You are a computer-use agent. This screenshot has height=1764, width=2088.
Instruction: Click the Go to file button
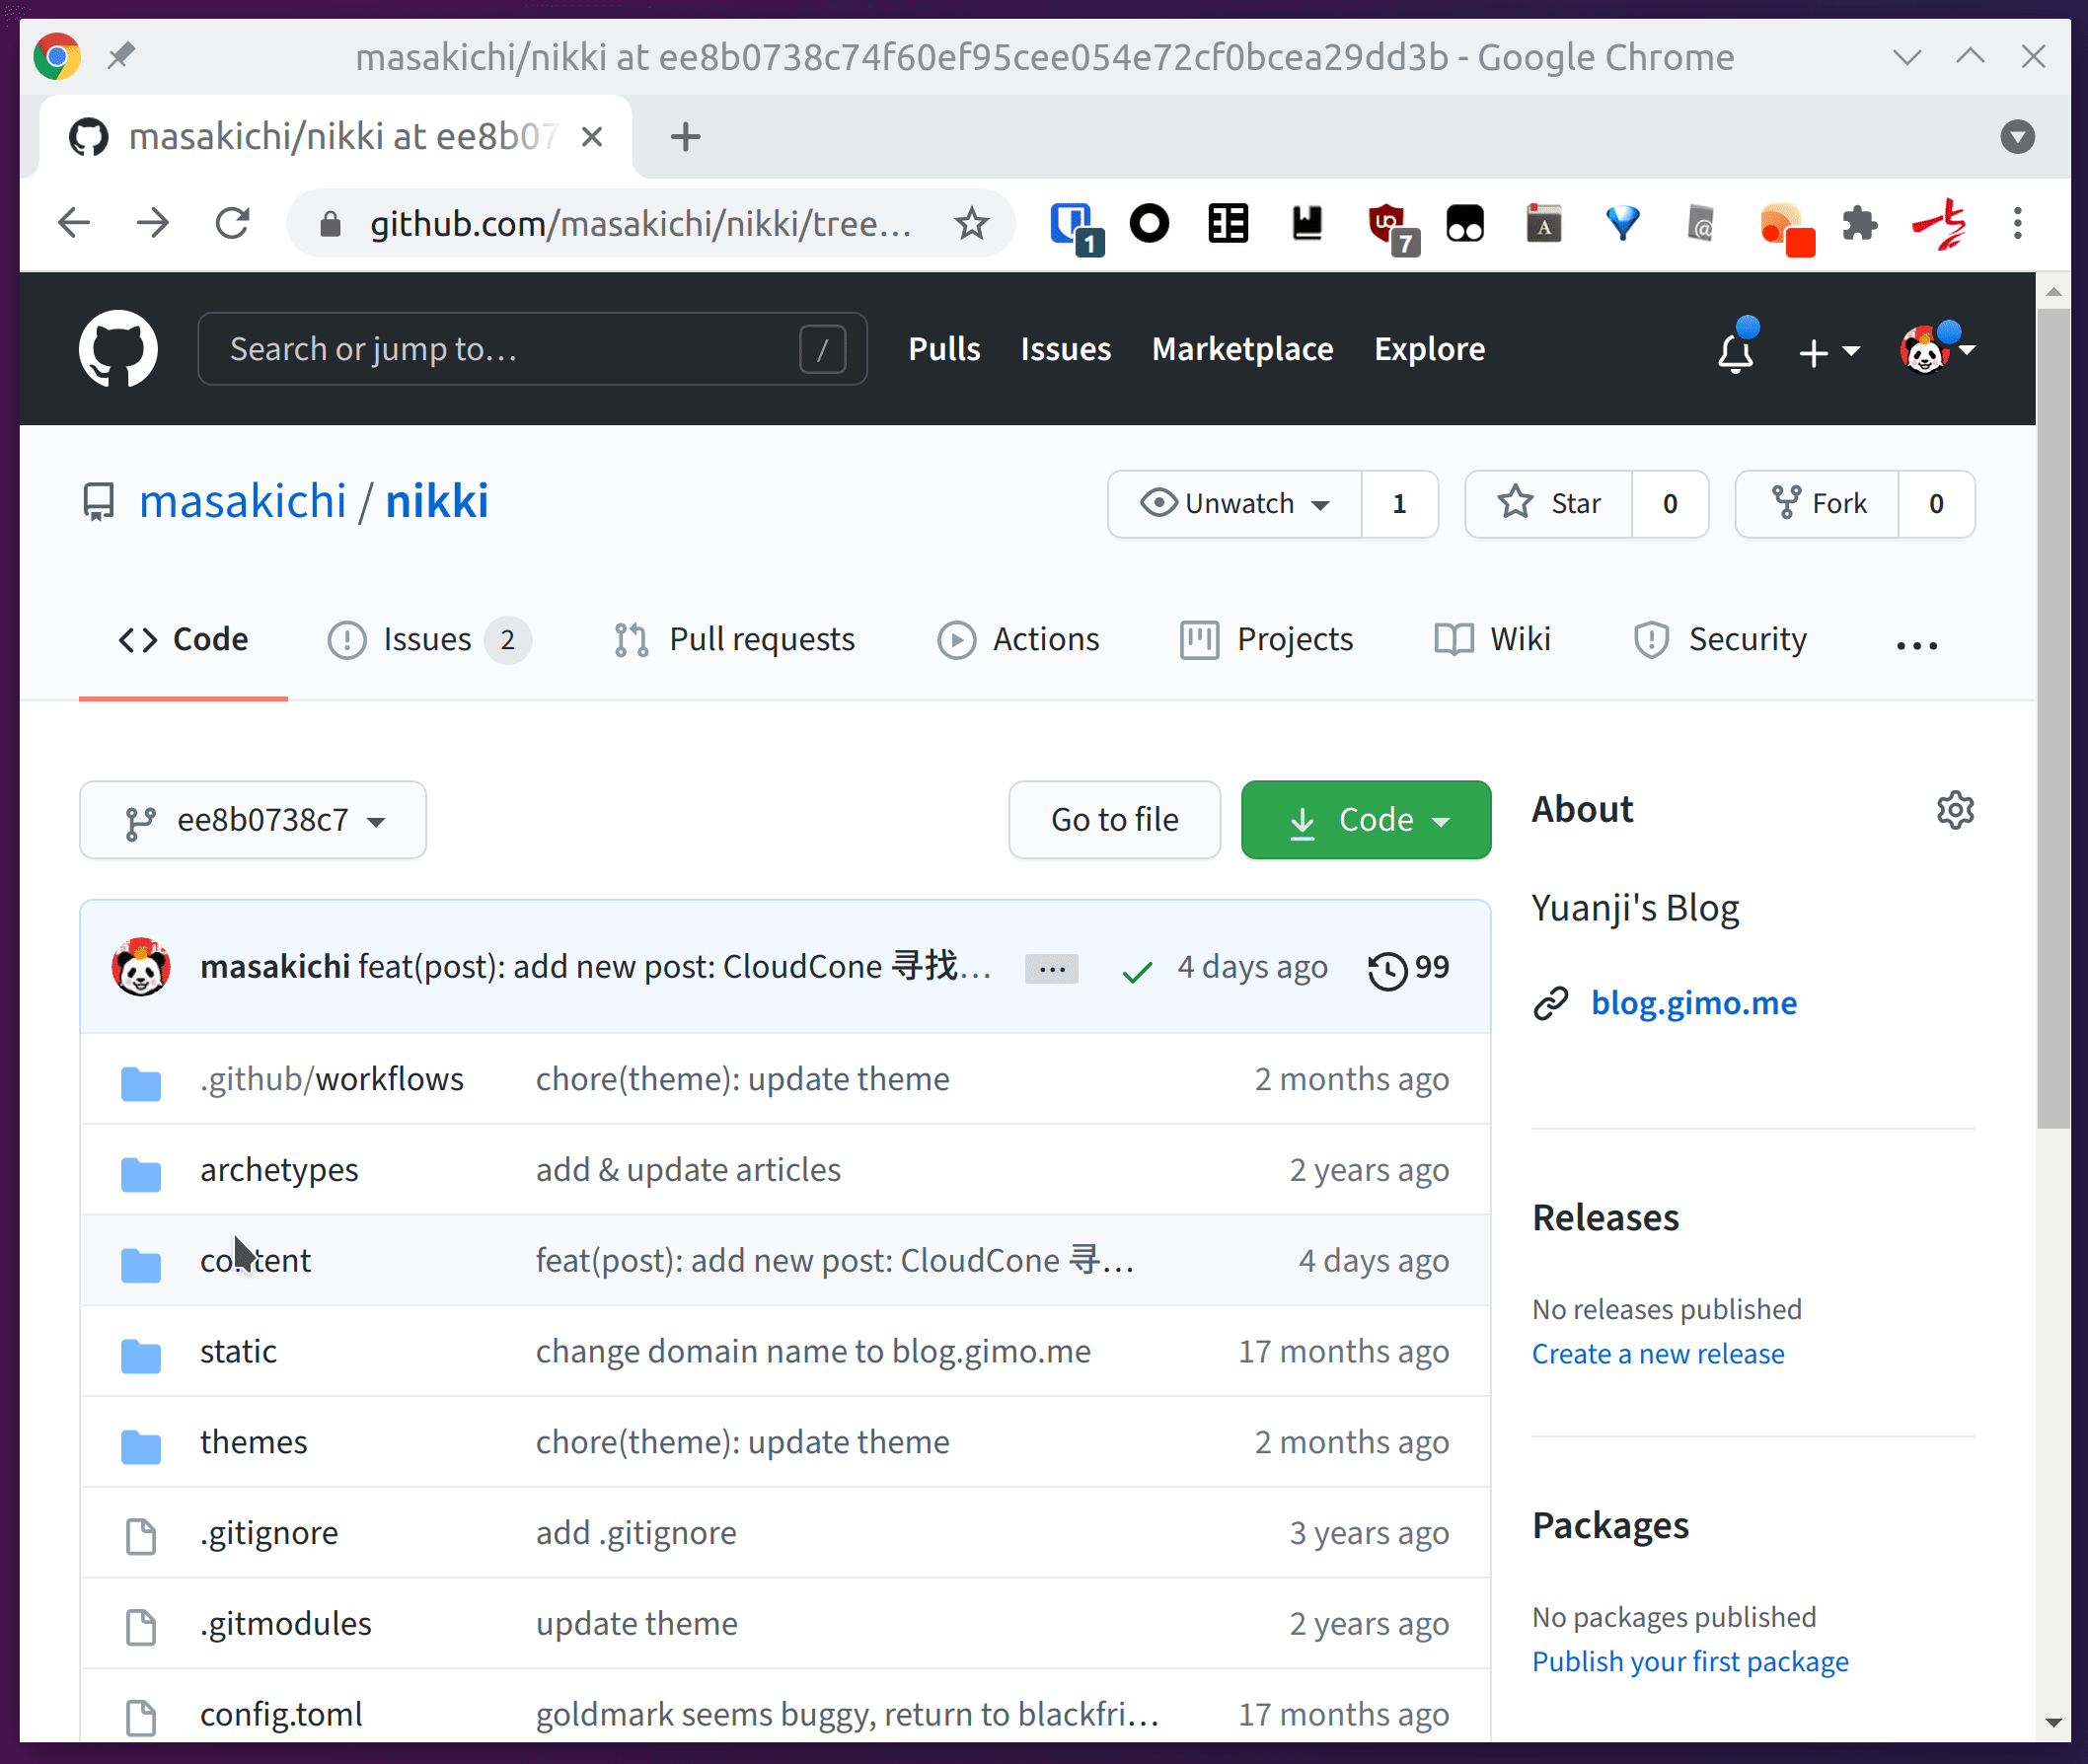[x=1114, y=820]
